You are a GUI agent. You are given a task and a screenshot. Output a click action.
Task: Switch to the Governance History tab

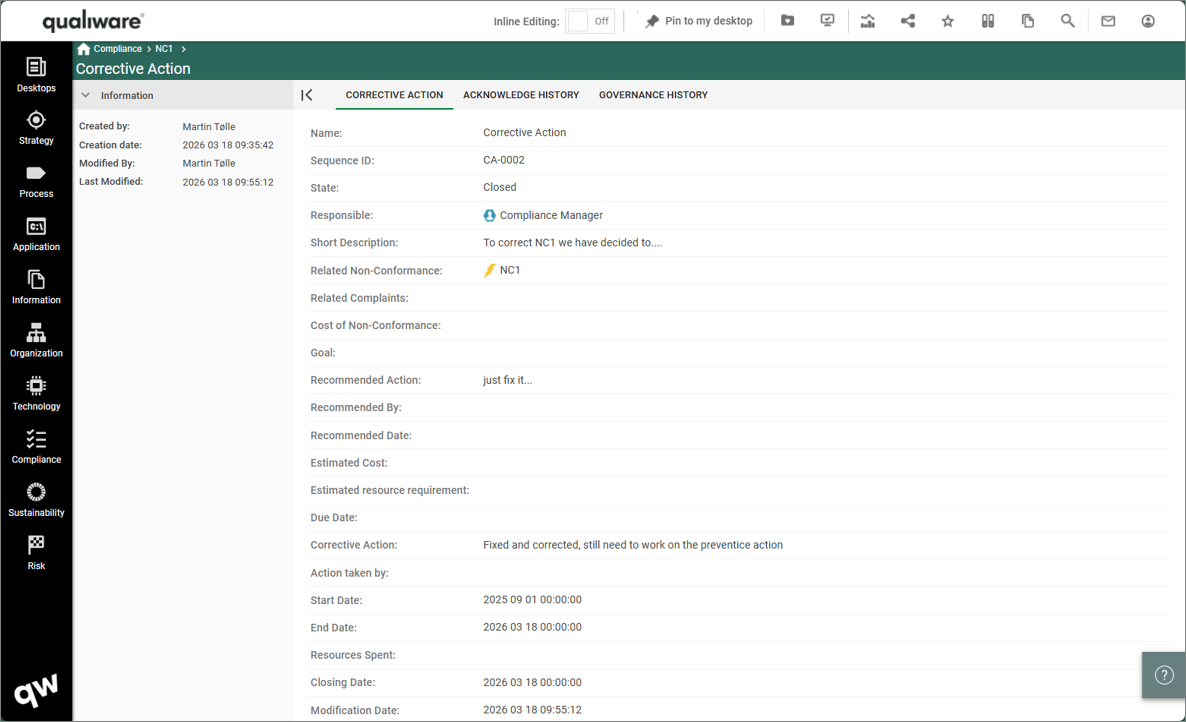pyautogui.click(x=653, y=95)
